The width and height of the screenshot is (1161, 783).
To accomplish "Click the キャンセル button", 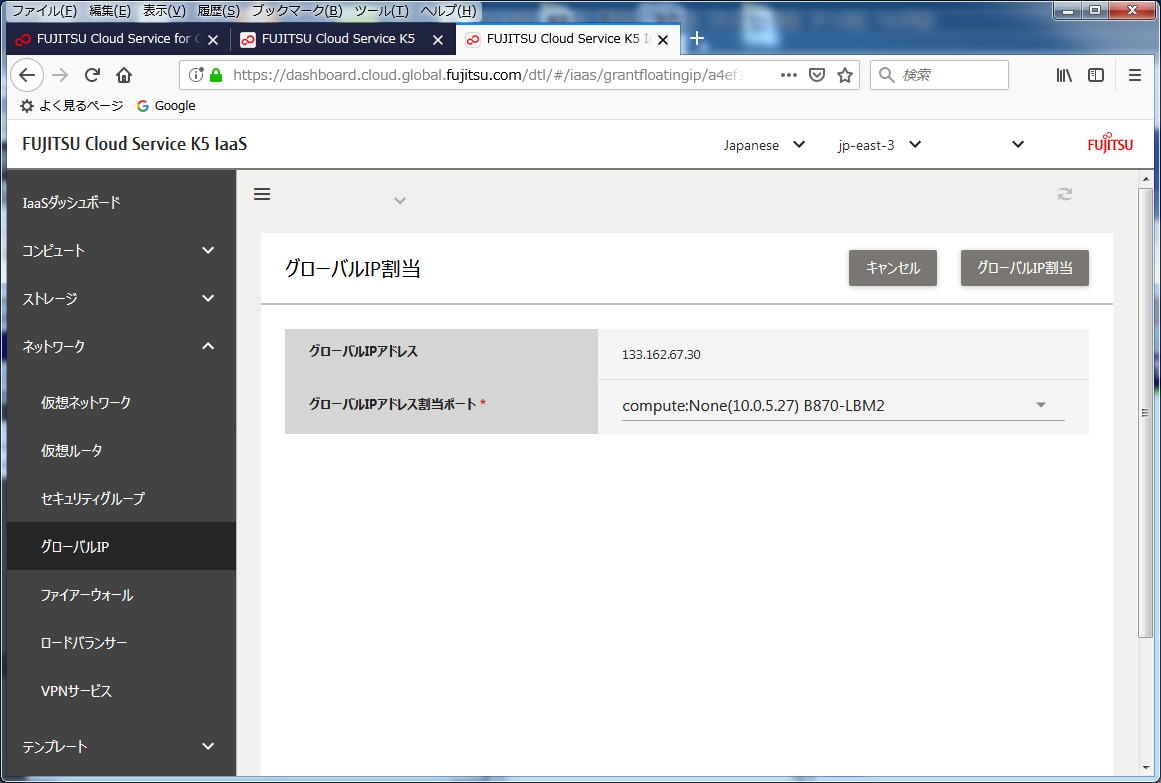I will (892, 268).
